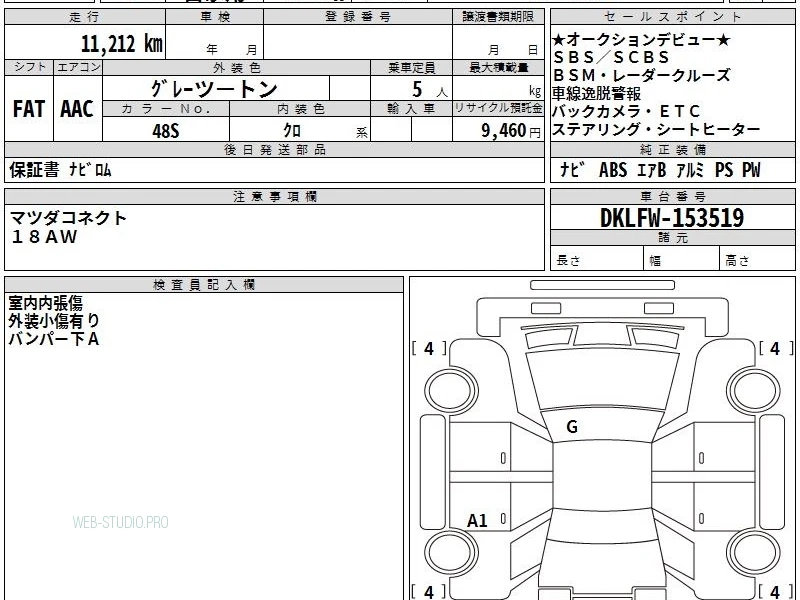Select the マツダコネクト note
This screenshot has height=600, width=800.
click(68, 218)
